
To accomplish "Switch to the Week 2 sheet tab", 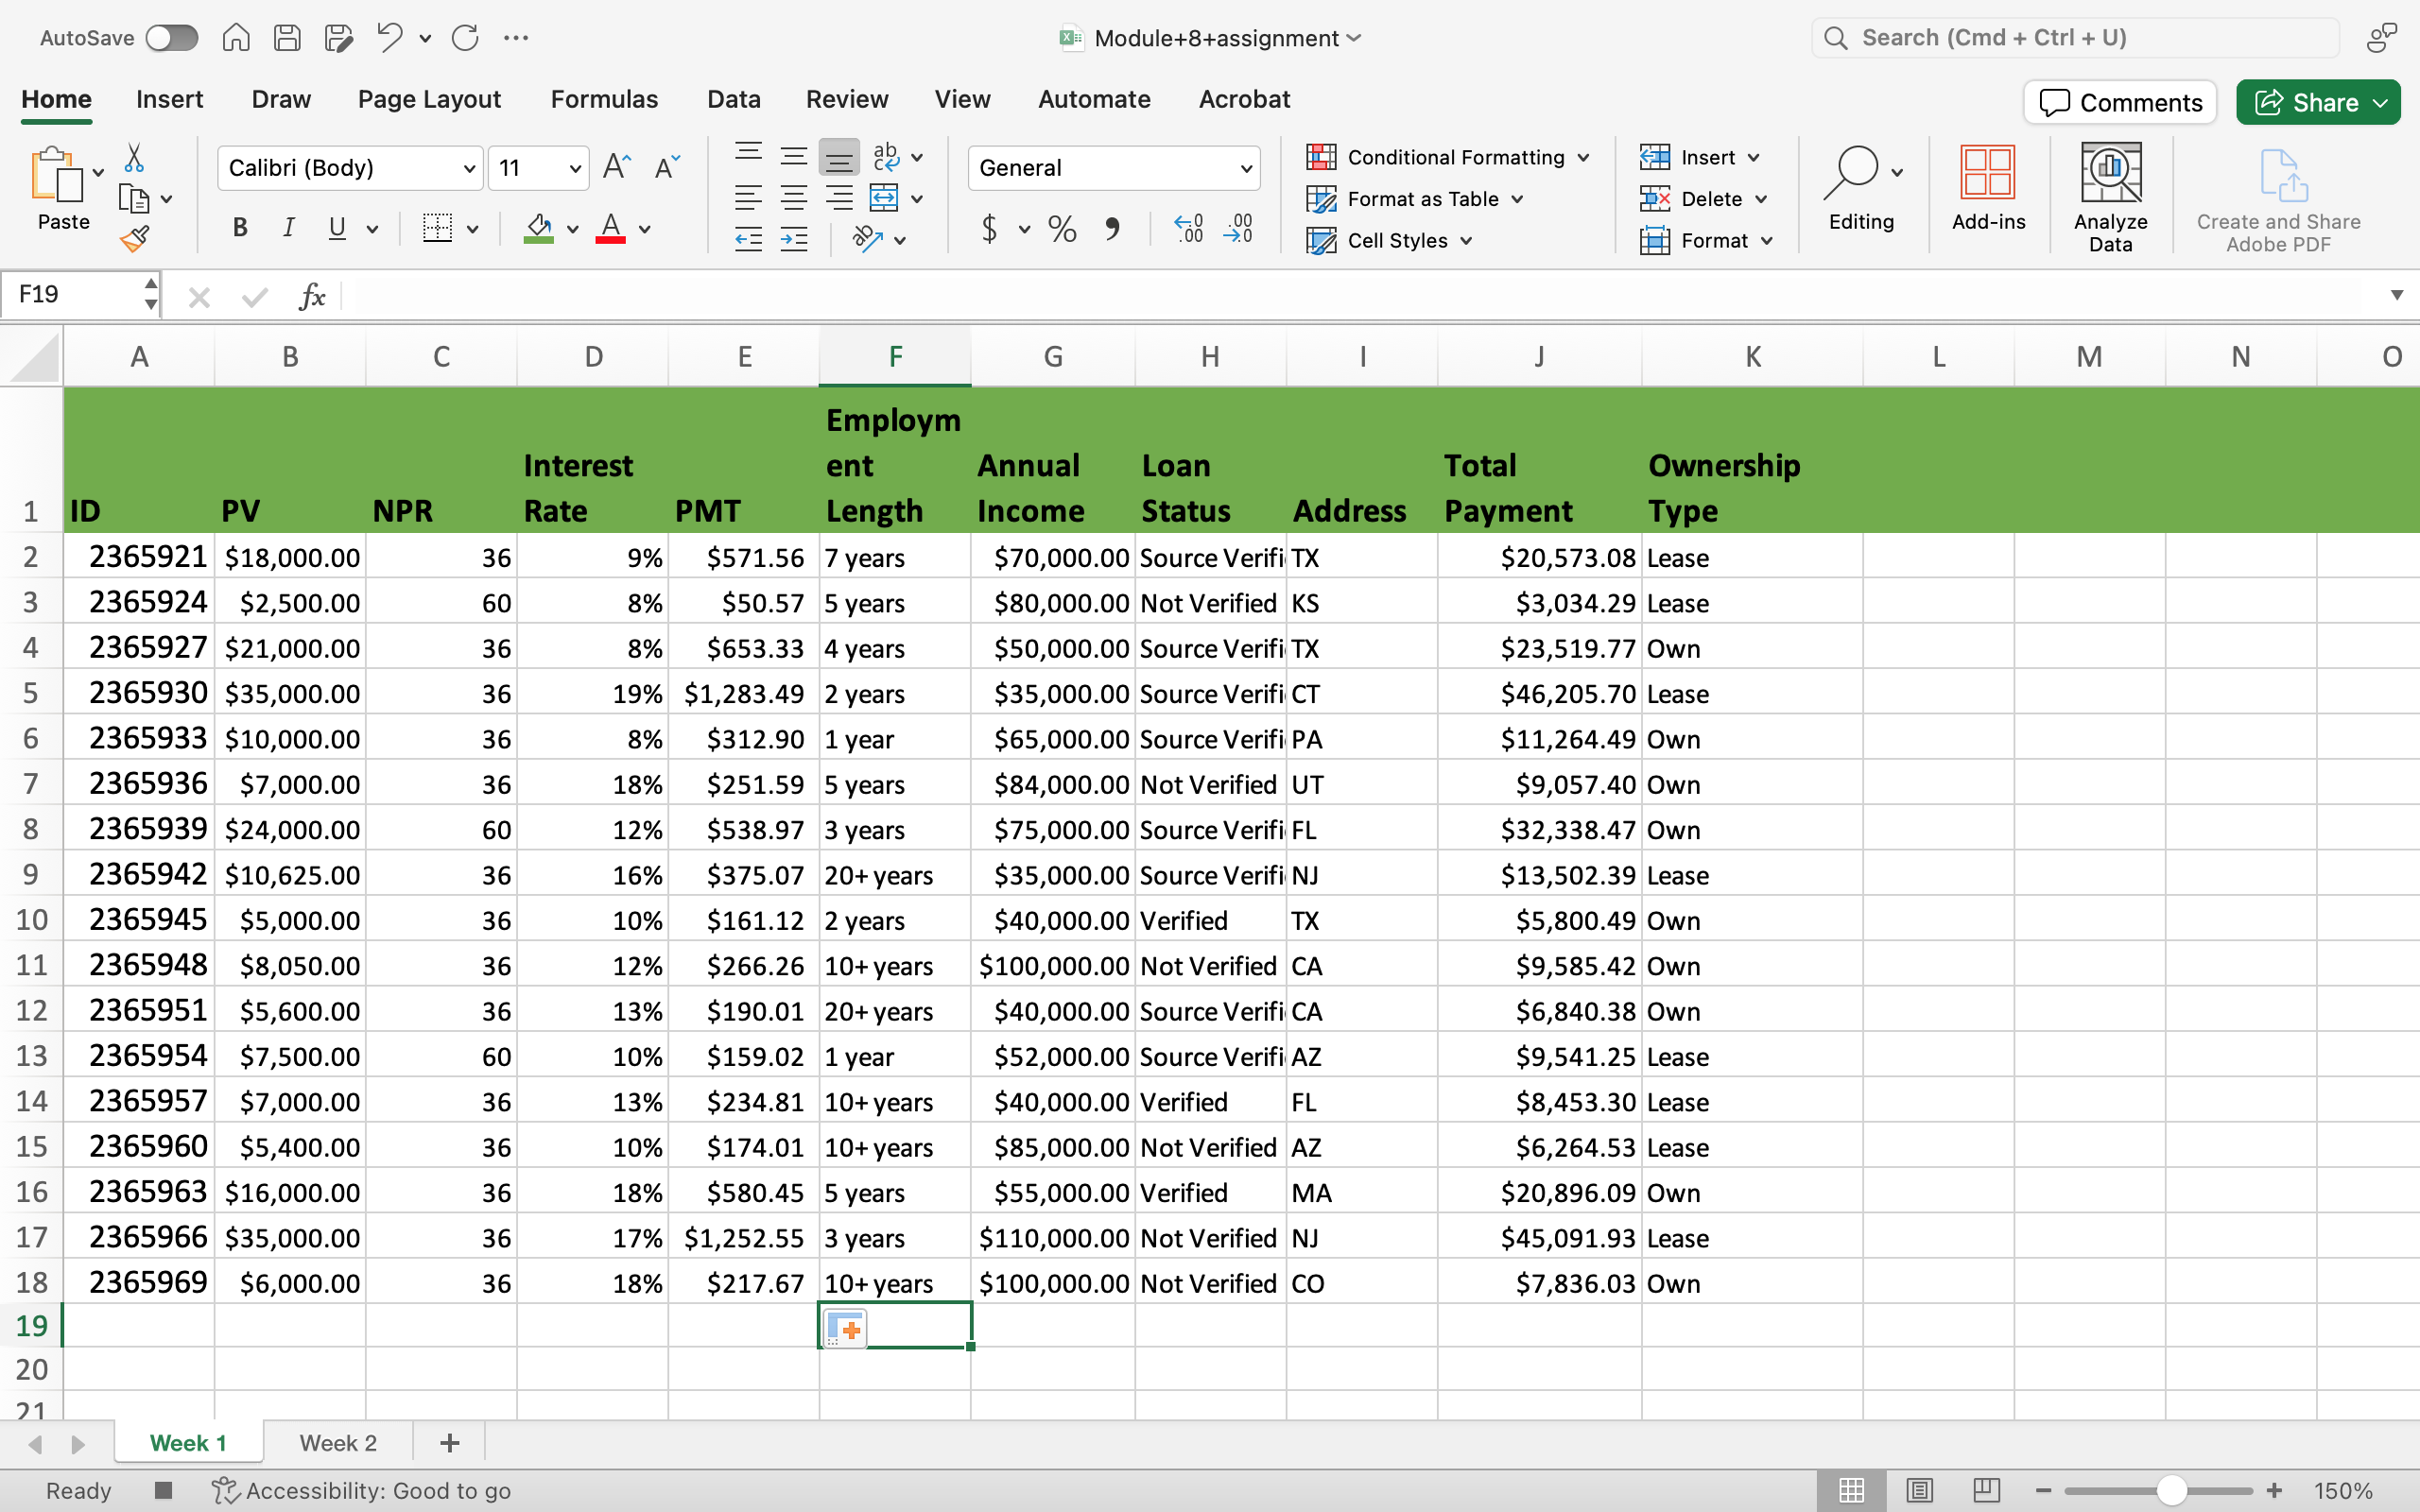I will point(338,1443).
